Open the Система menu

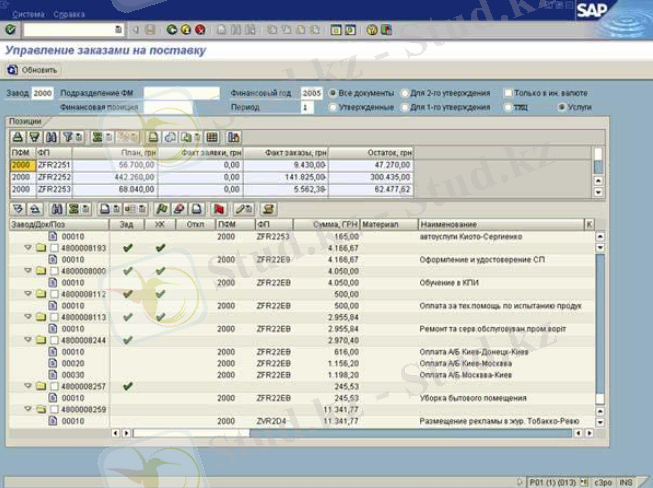pyautogui.click(x=29, y=15)
